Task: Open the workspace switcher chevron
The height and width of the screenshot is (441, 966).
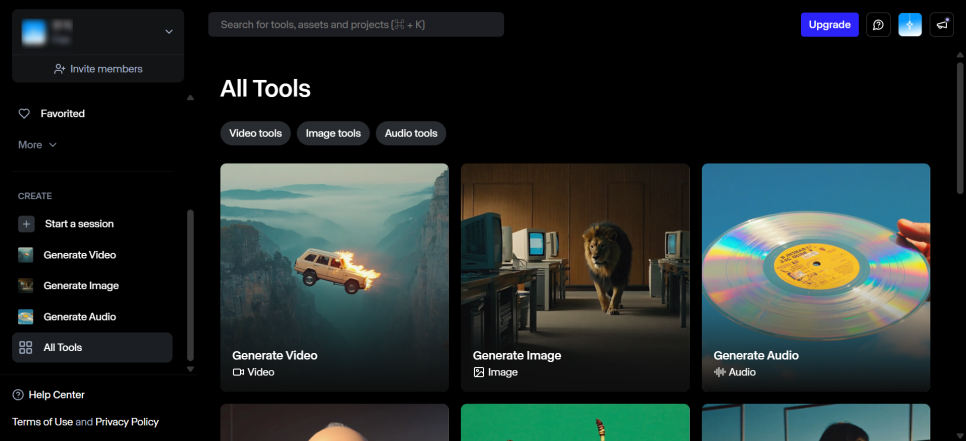Action: click(169, 32)
